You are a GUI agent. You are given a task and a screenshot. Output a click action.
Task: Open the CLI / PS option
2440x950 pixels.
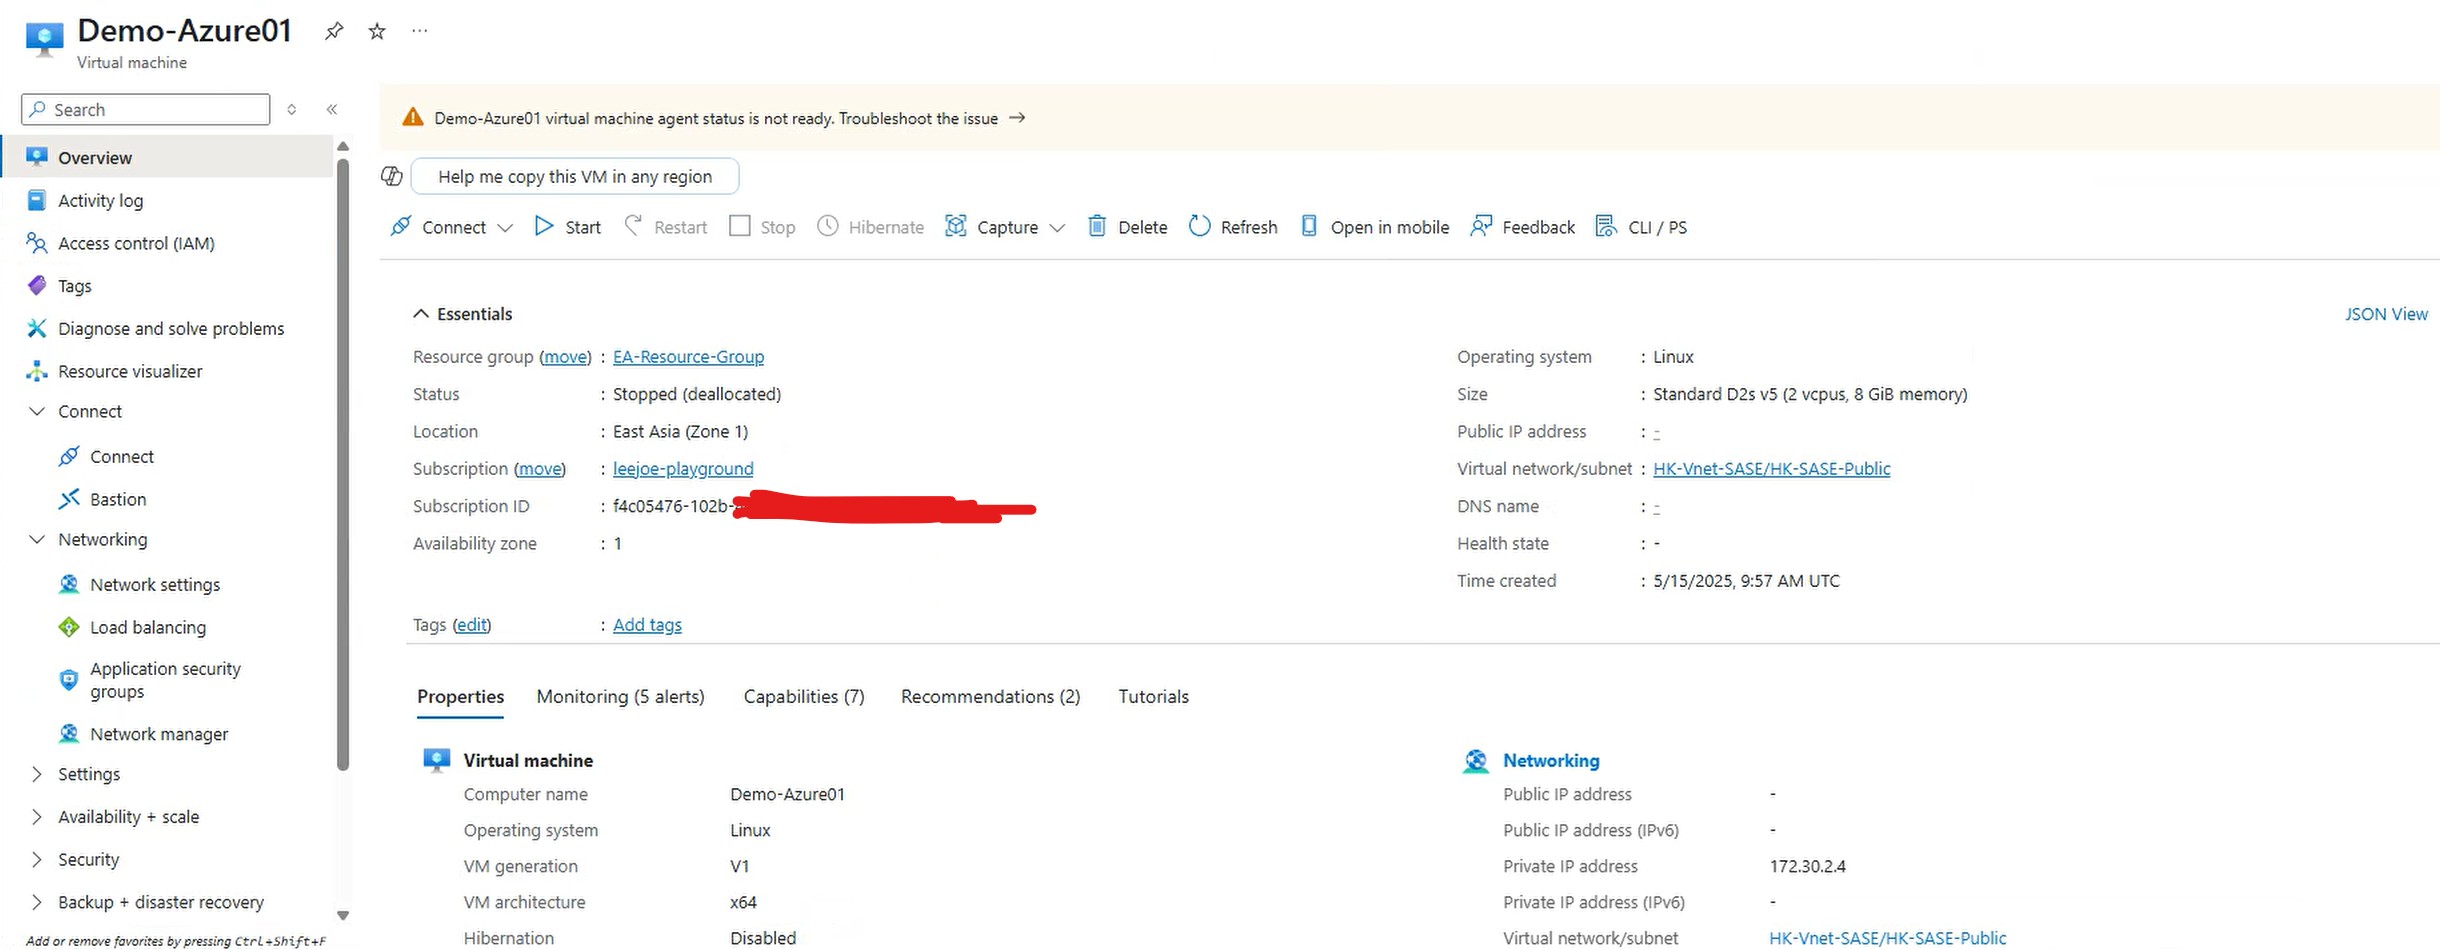[x=1641, y=227]
